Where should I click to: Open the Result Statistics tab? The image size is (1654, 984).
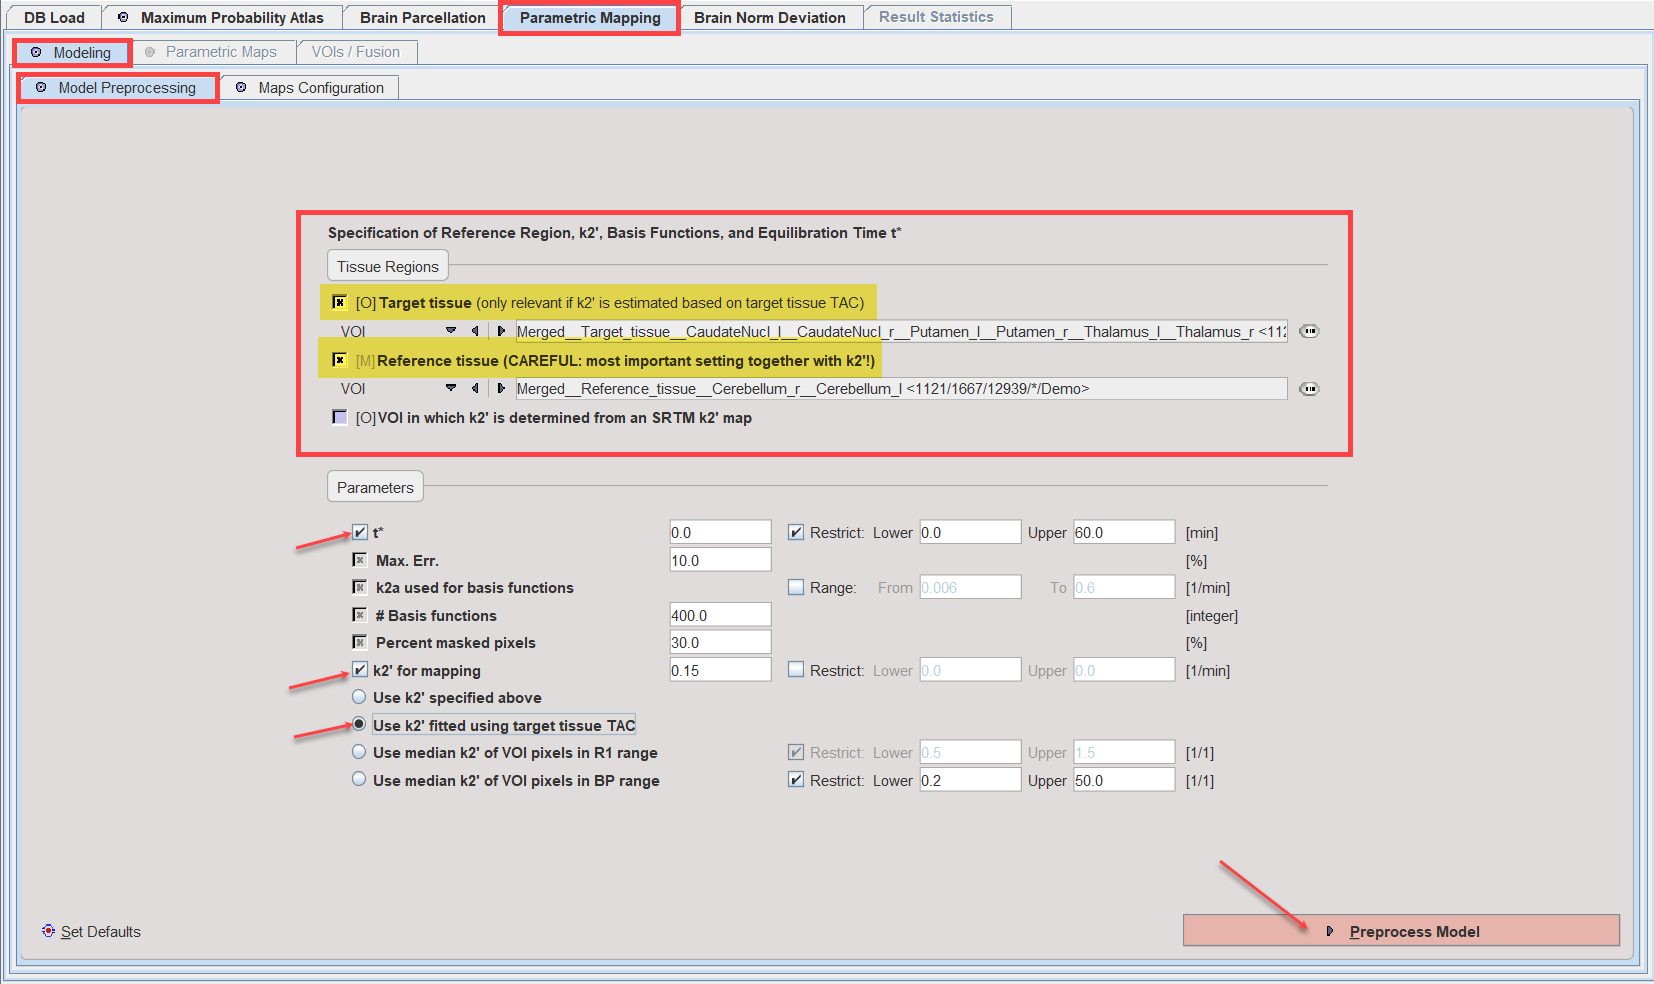[x=936, y=17]
